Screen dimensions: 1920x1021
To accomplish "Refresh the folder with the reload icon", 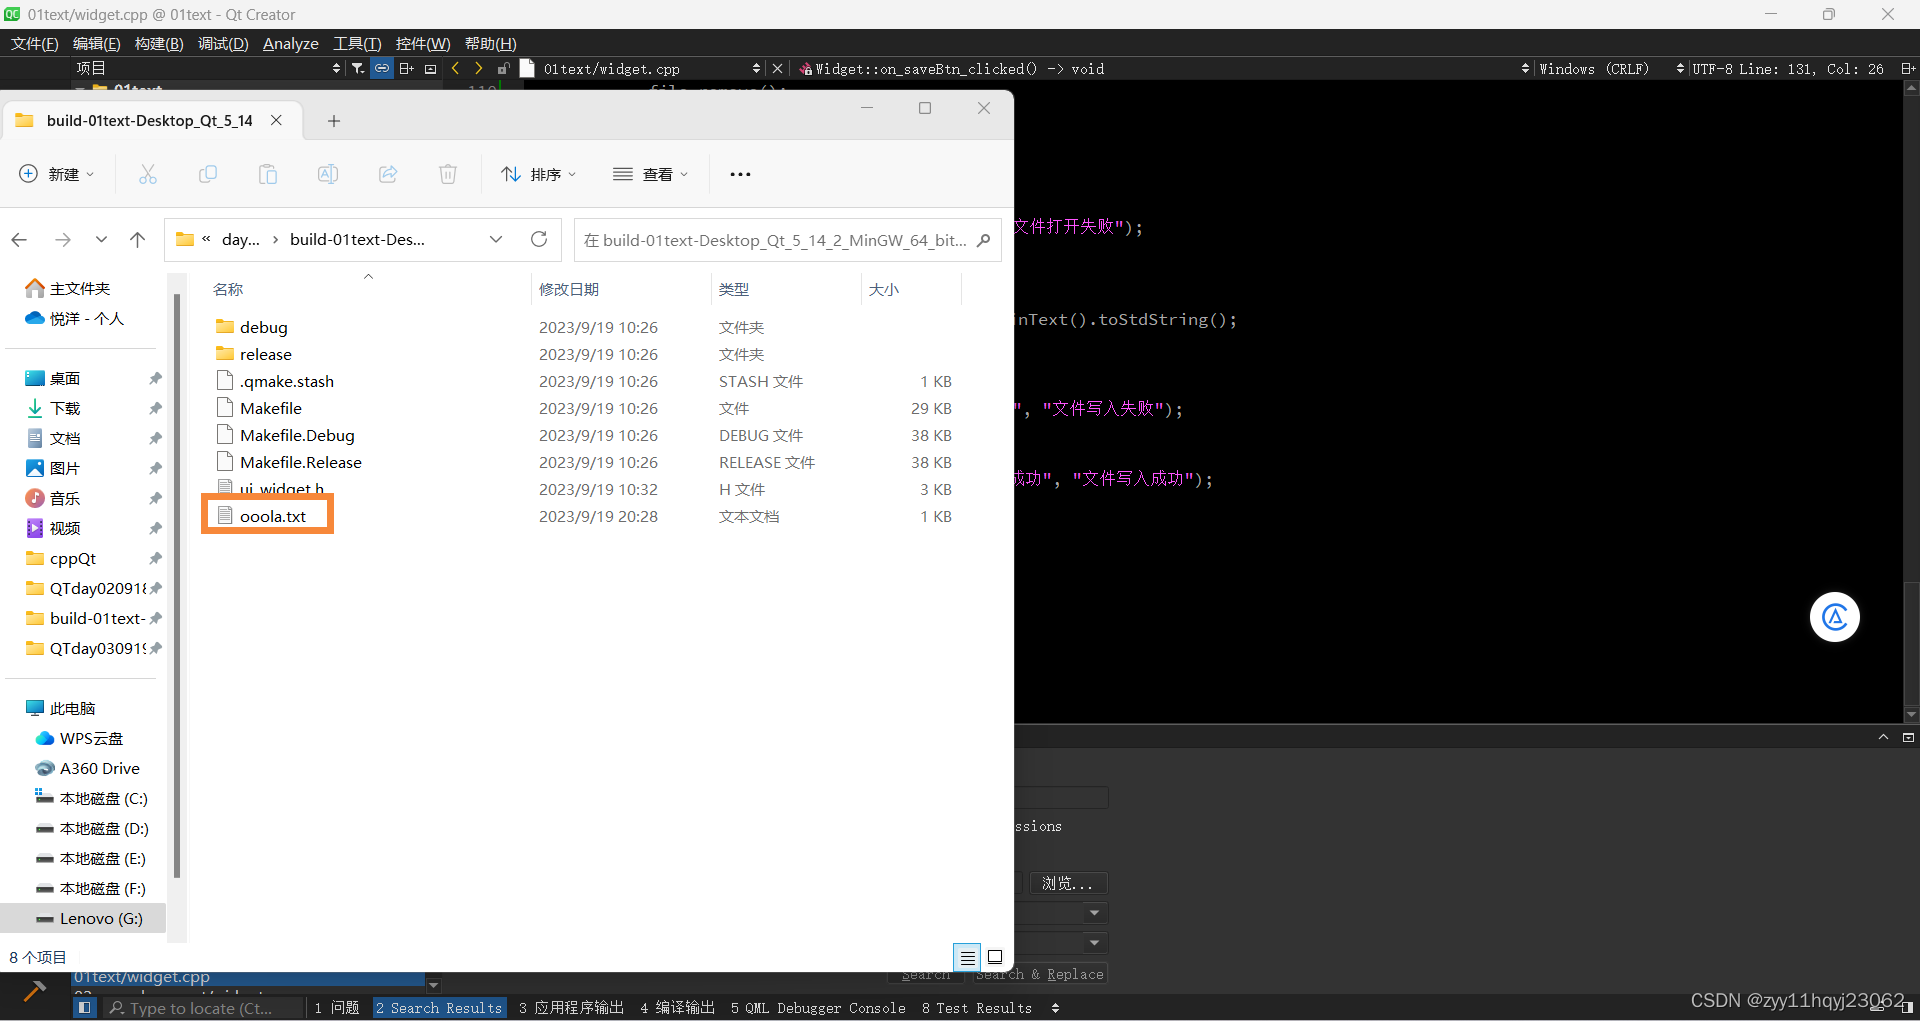I will click(539, 239).
